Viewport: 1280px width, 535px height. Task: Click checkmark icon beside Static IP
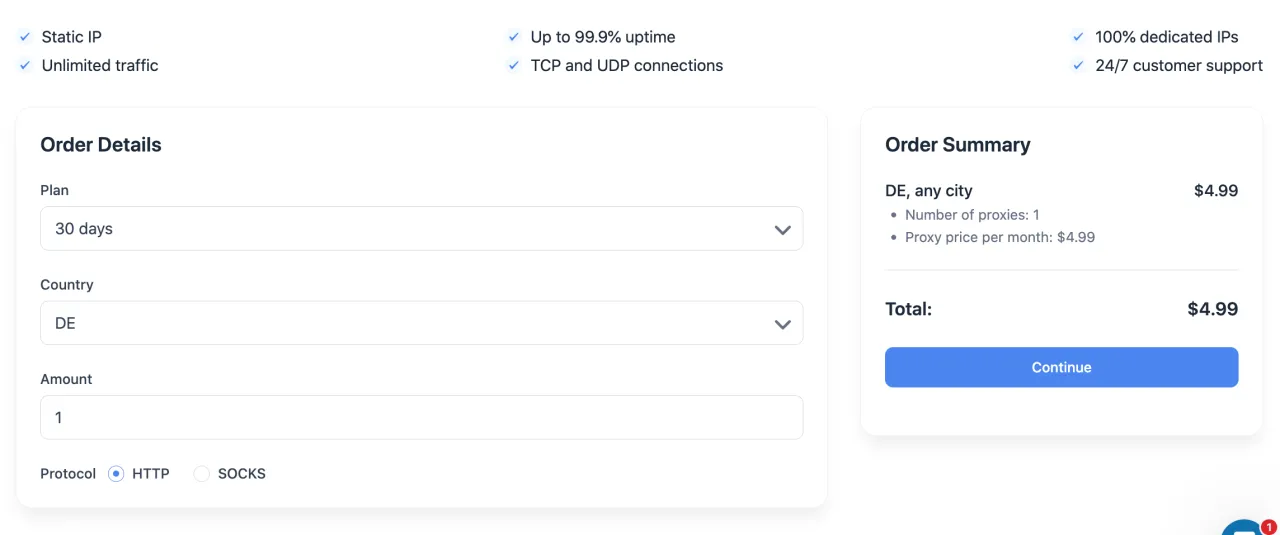(25, 37)
